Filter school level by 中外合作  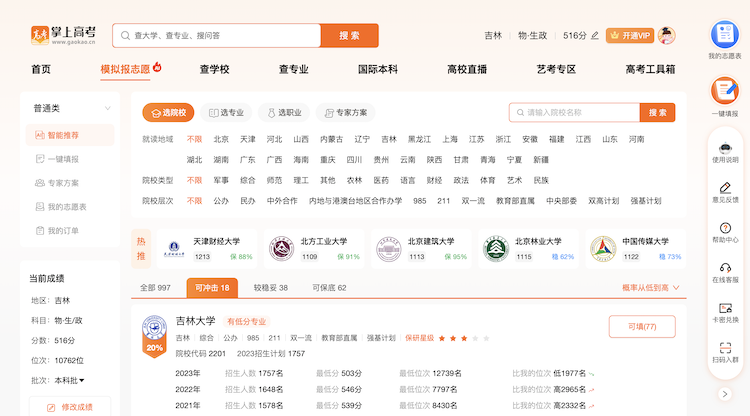(282, 201)
